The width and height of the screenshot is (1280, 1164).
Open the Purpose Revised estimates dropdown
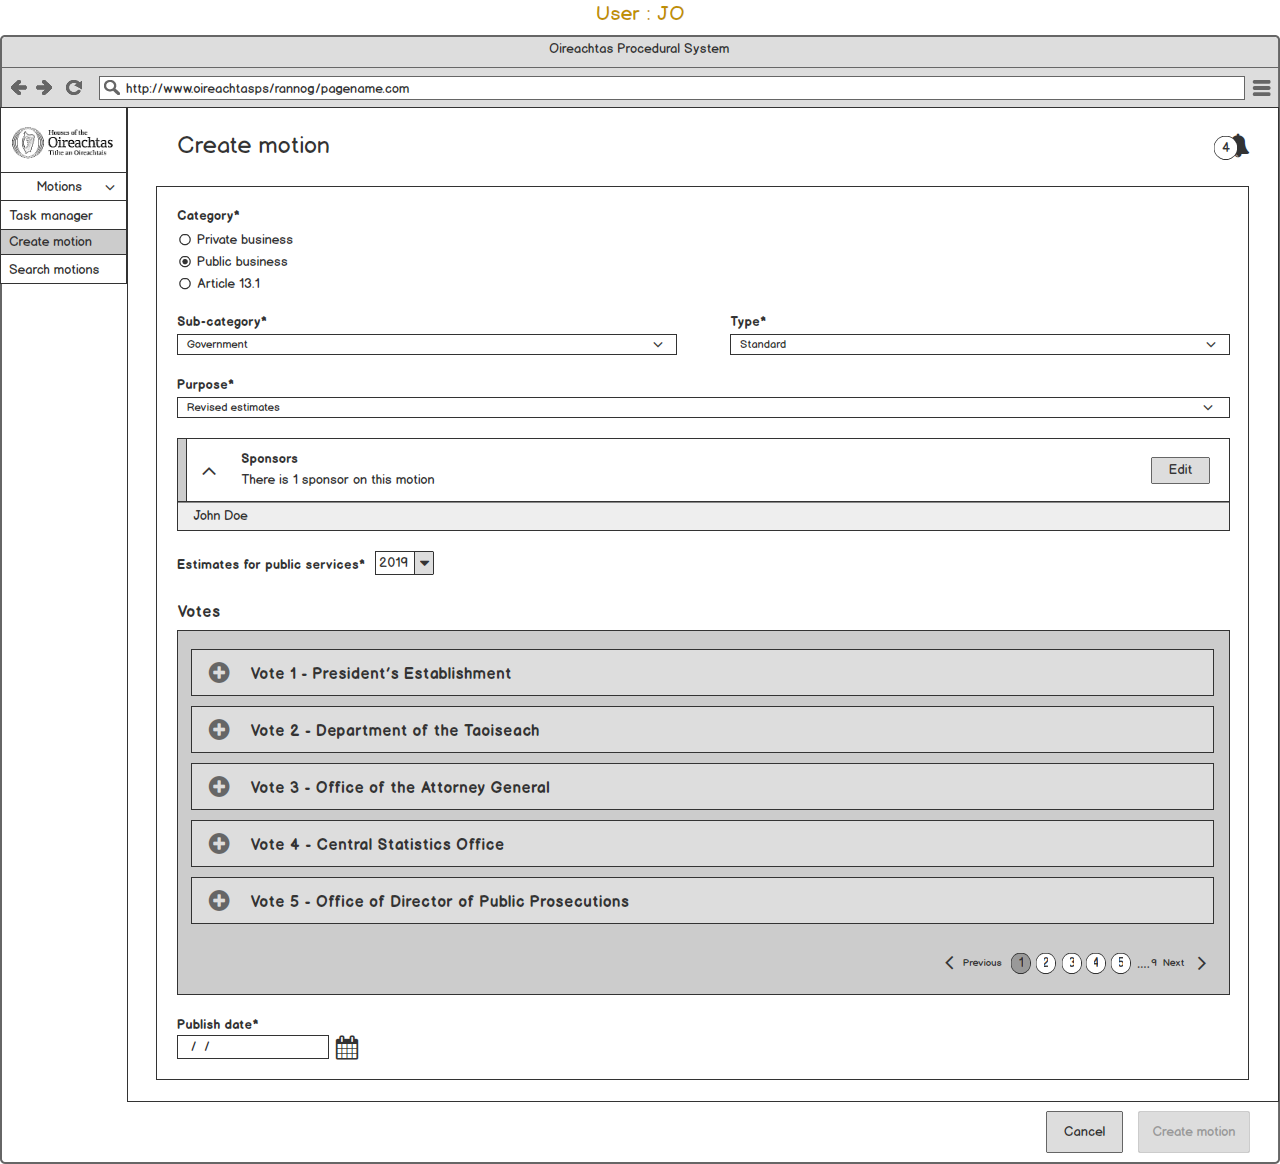pyautogui.click(x=703, y=408)
